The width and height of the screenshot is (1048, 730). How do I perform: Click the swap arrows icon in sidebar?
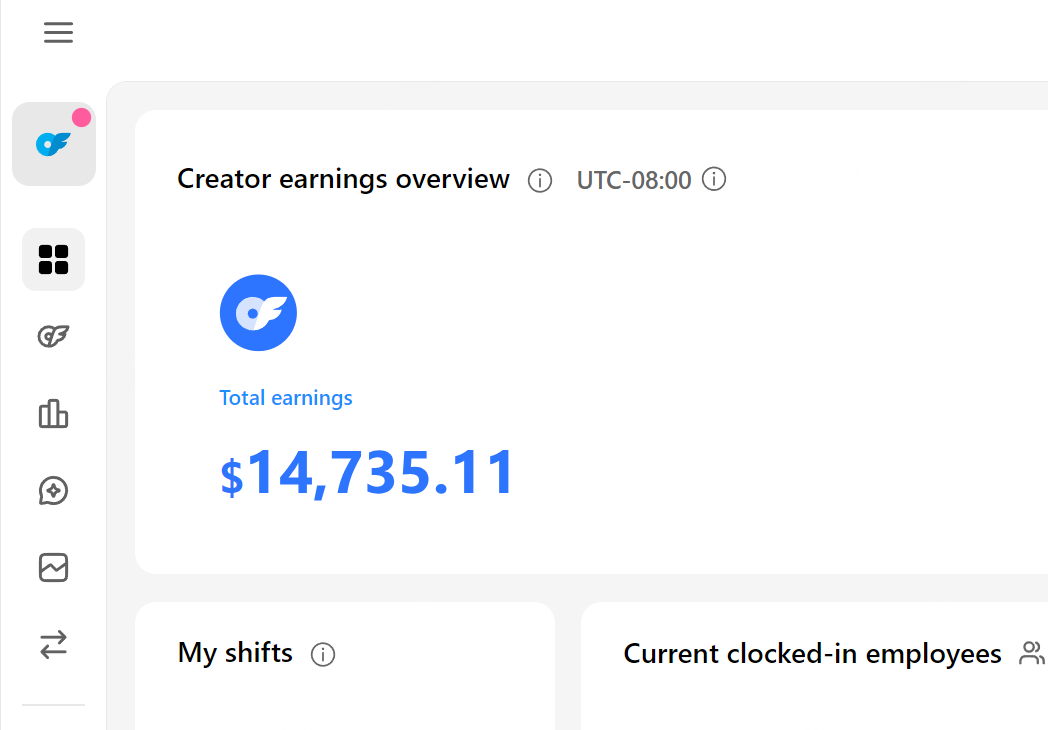[53, 644]
